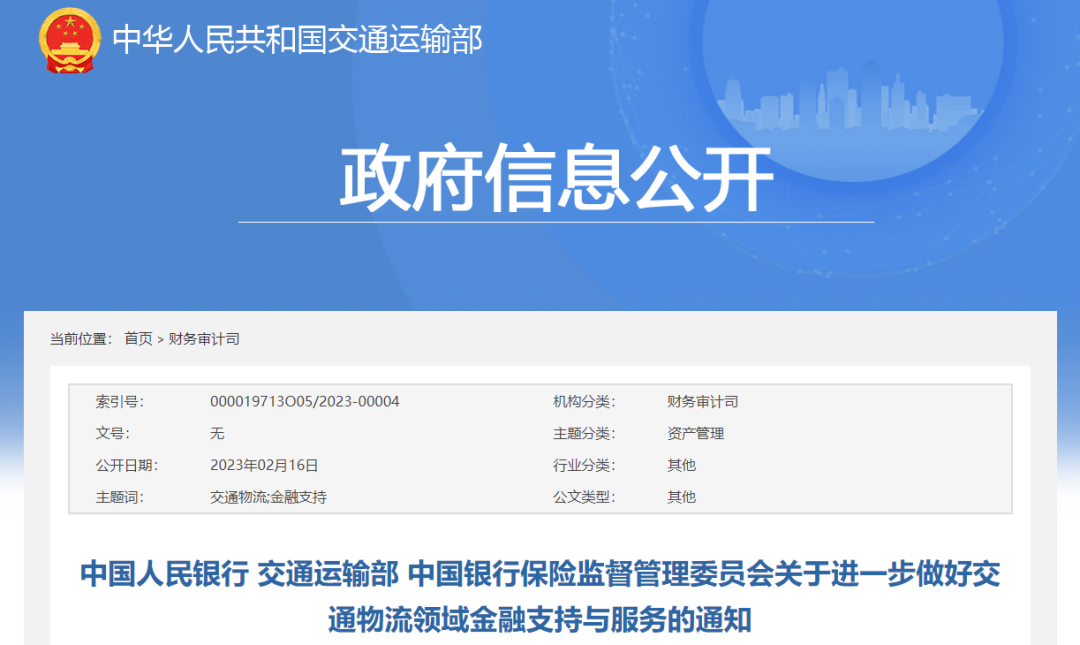The height and width of the screenshot is (645, 1080).
Task: Open 中华人民共和国交通运输部 site title
Action: click(x=297, y=39)
